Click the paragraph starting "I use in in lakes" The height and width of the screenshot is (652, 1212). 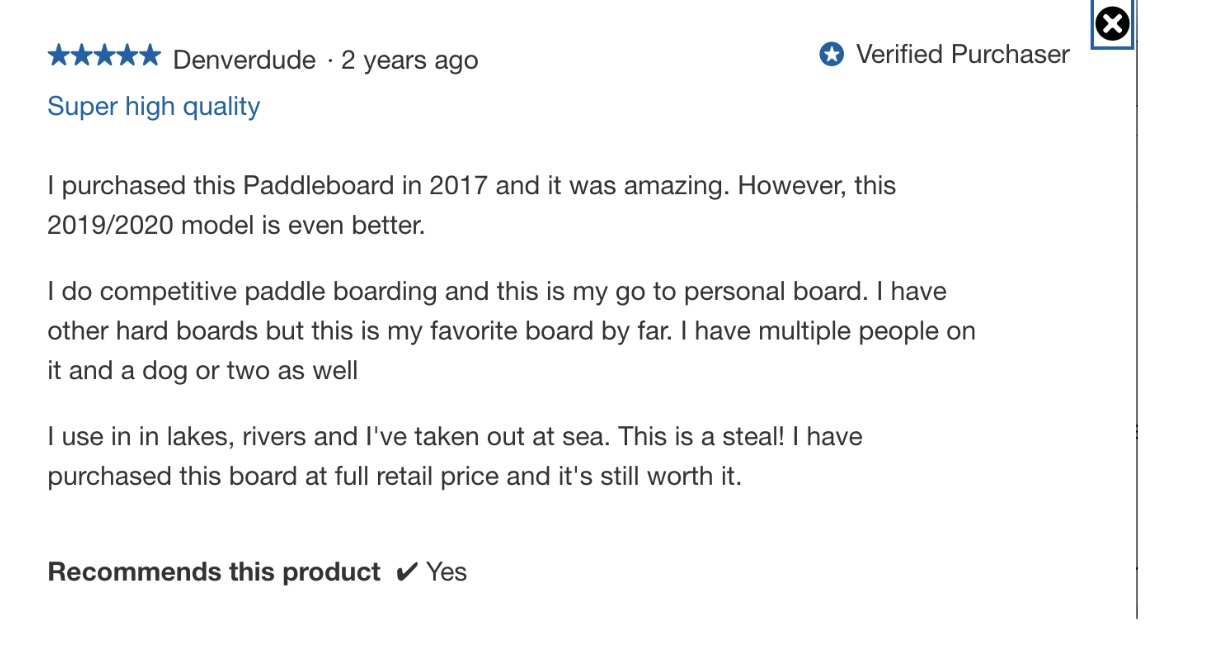[455, 456]
